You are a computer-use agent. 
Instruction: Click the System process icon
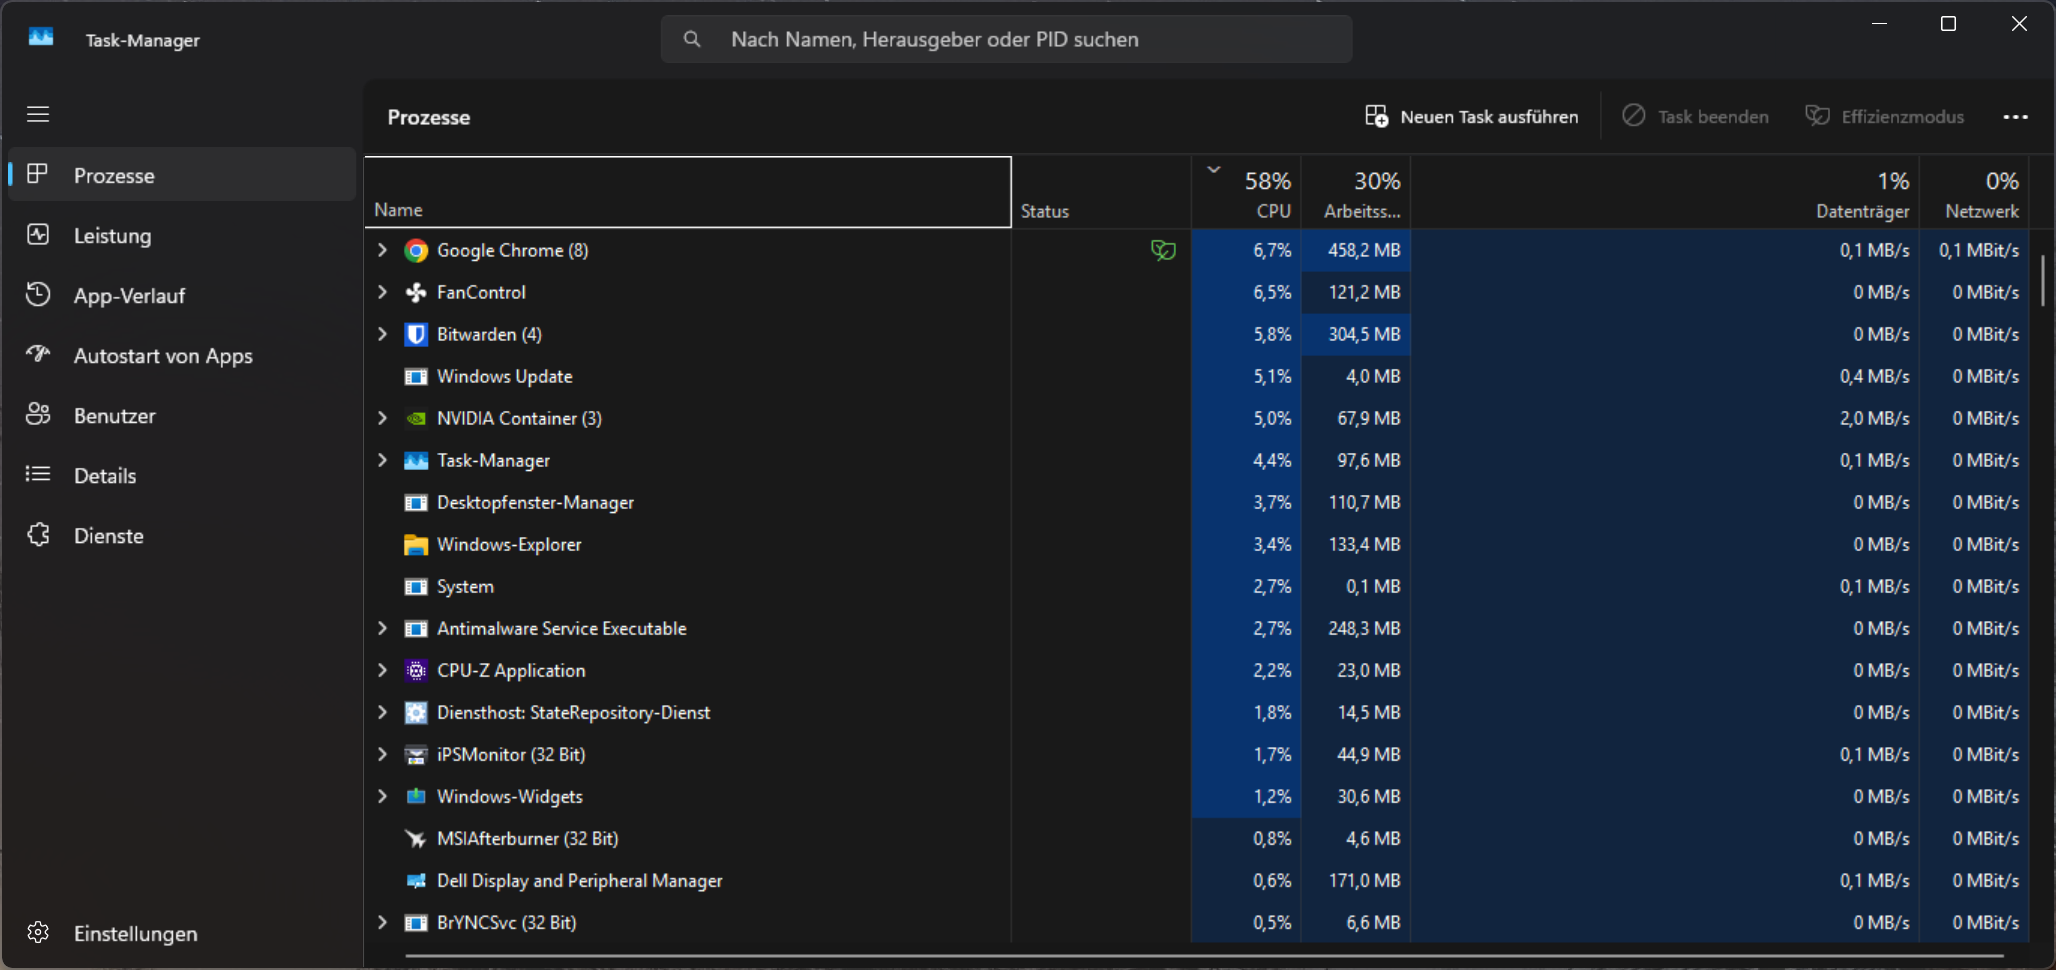pos(416,587)
